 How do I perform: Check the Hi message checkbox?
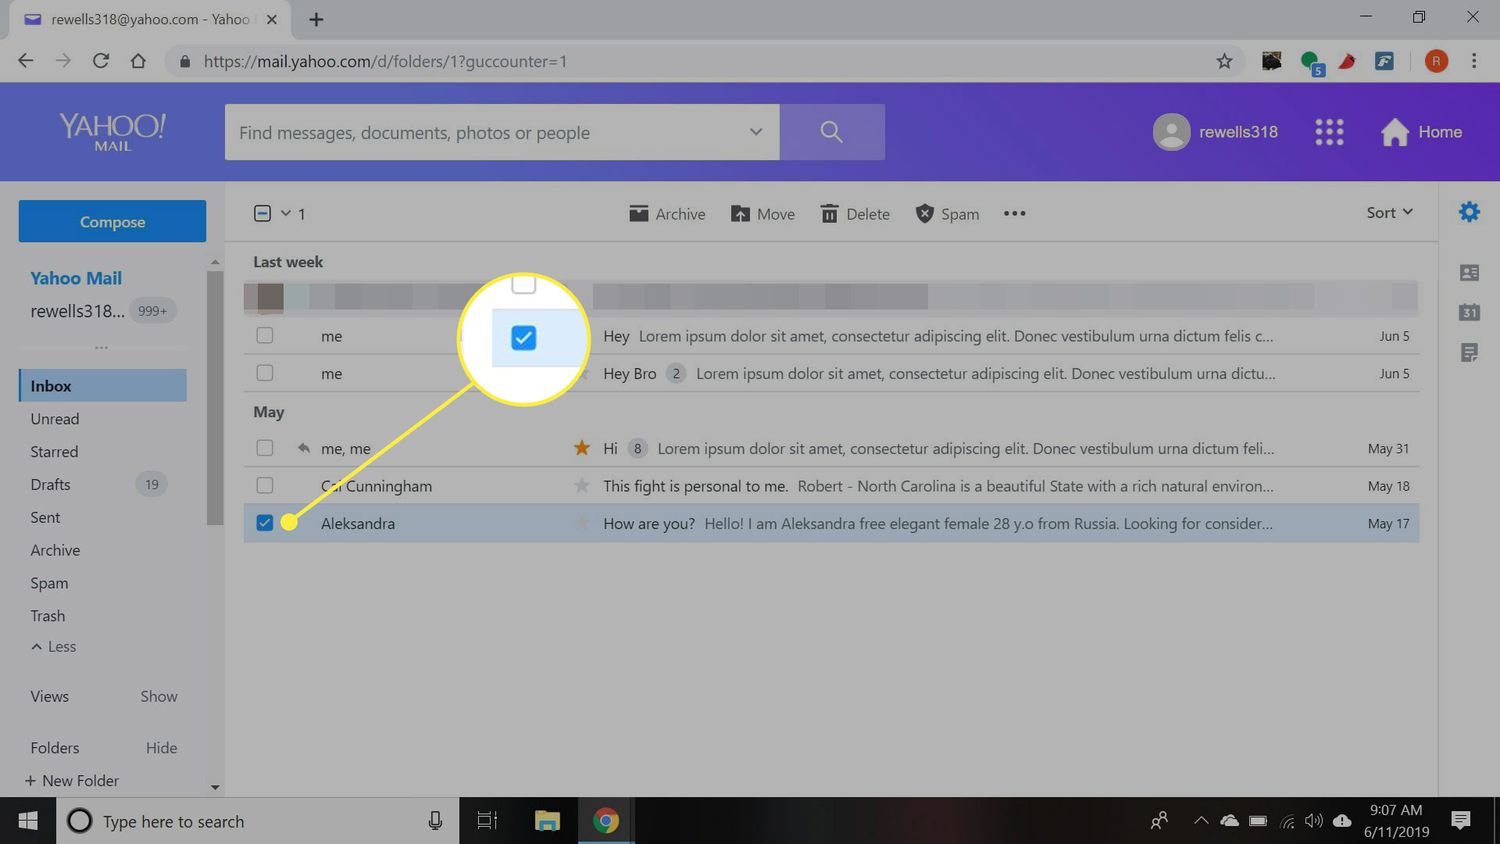pos(265,448)
